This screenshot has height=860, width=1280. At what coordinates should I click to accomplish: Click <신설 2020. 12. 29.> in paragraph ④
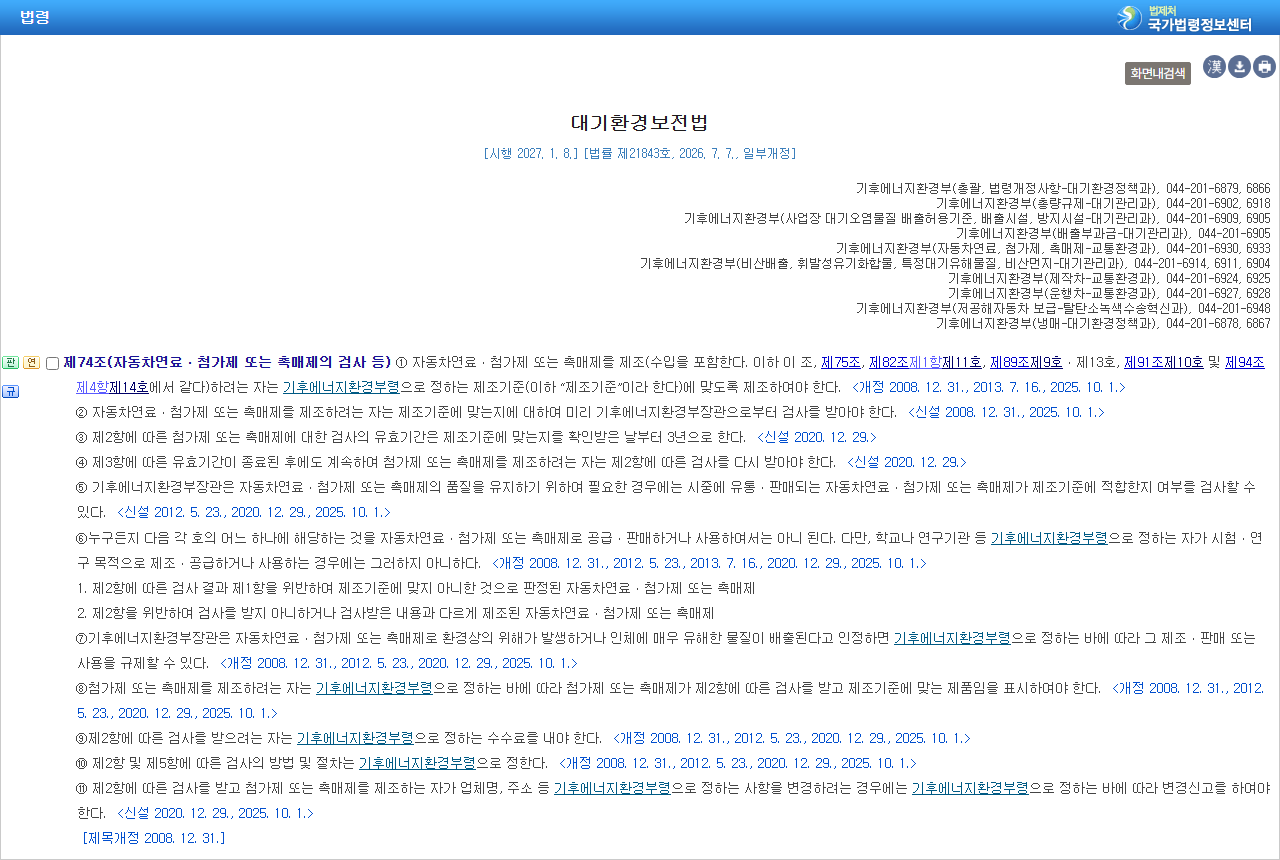(907, 462)
